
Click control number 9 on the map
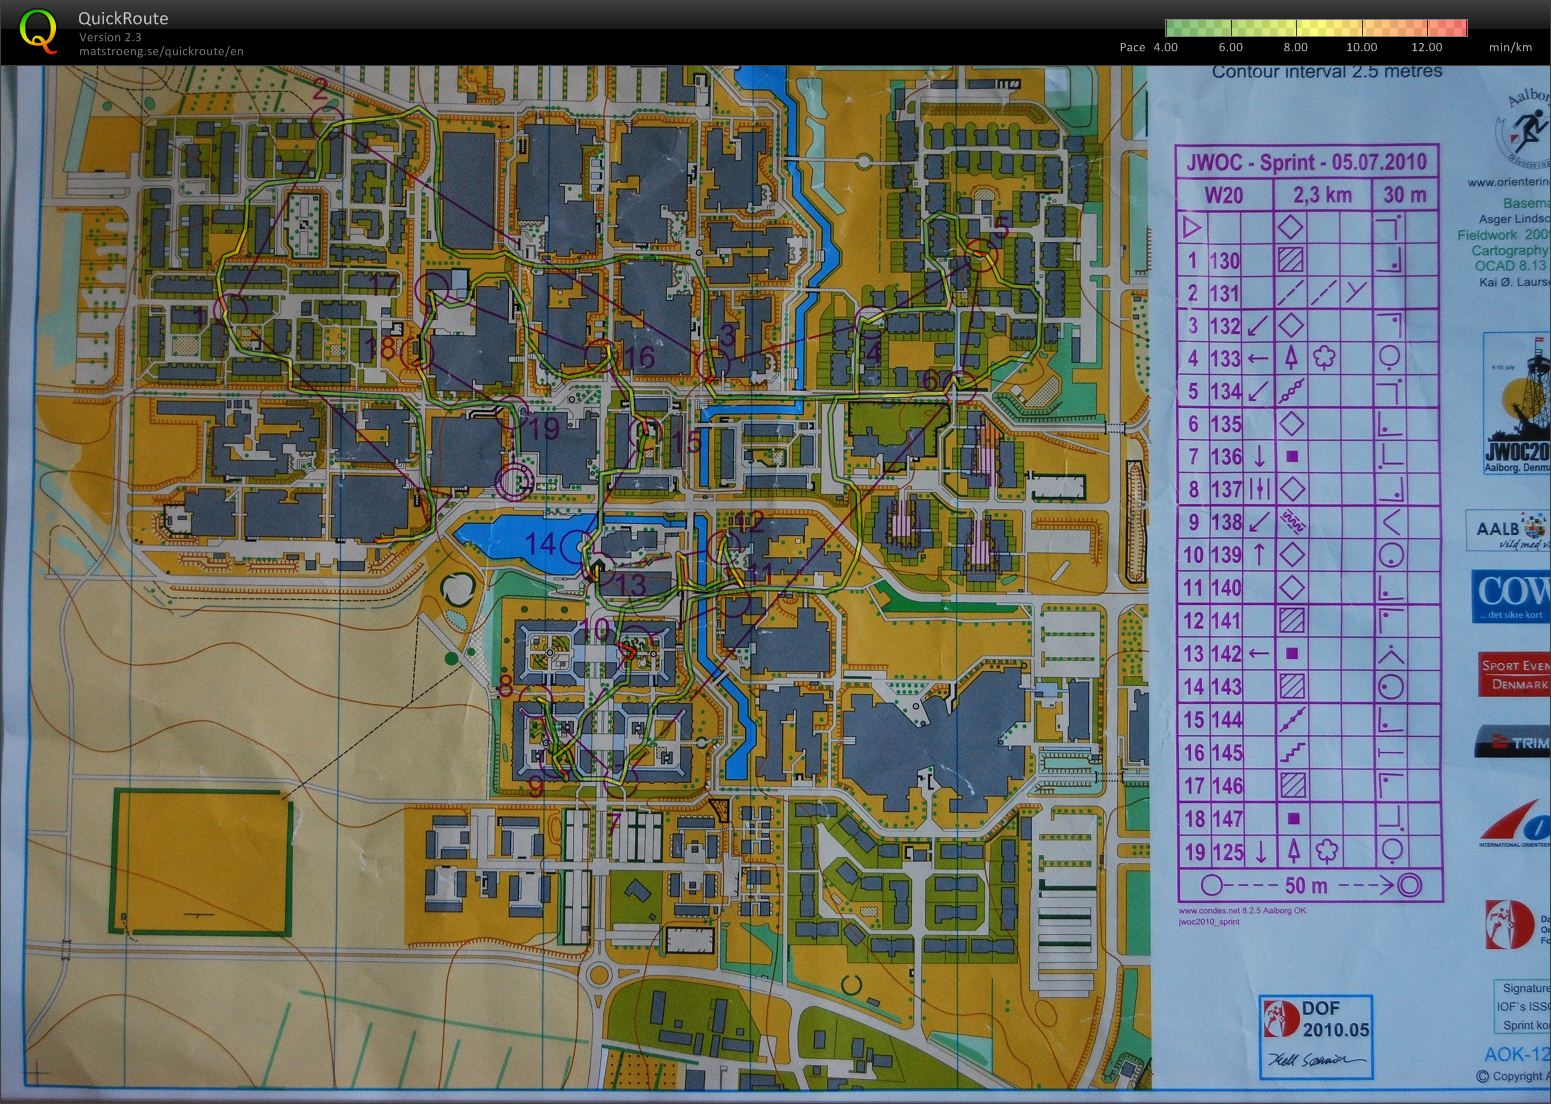535,787
